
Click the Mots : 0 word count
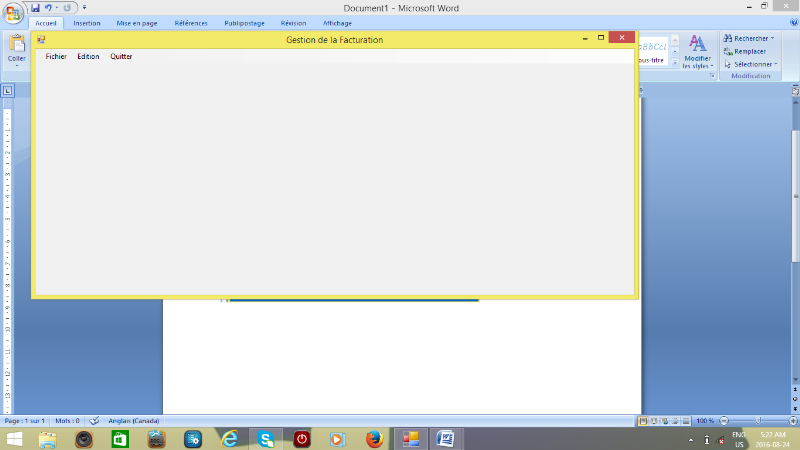67,421
